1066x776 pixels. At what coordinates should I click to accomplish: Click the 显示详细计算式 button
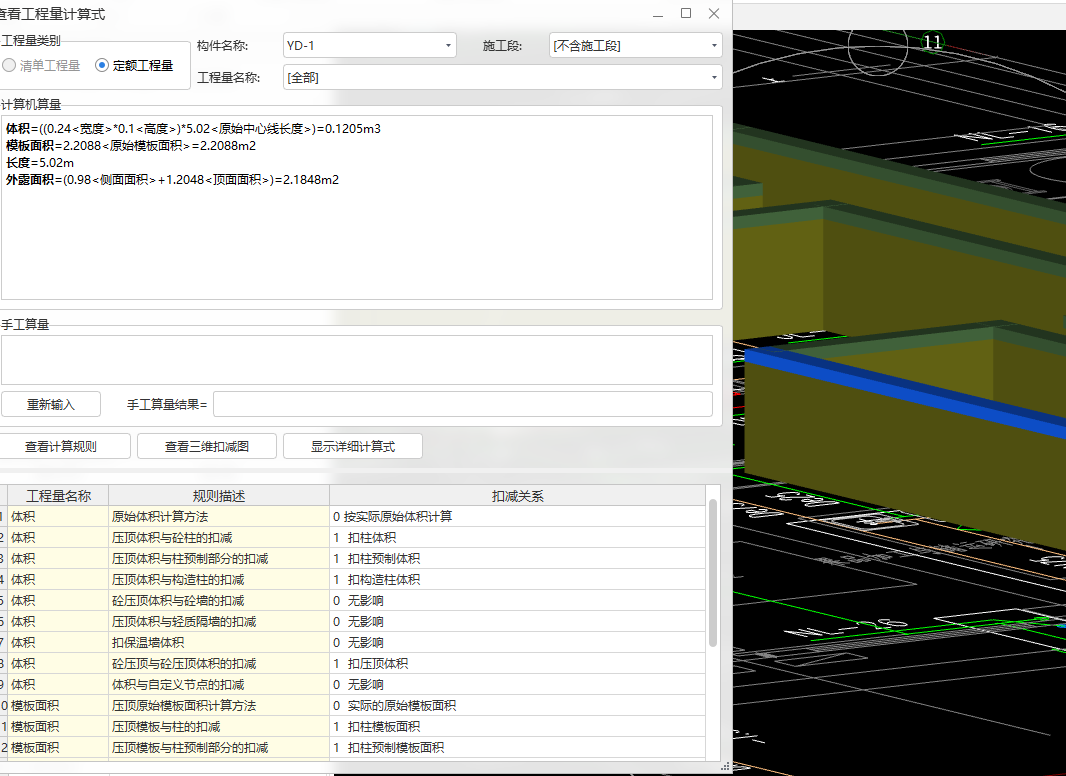tap(353, 446)
